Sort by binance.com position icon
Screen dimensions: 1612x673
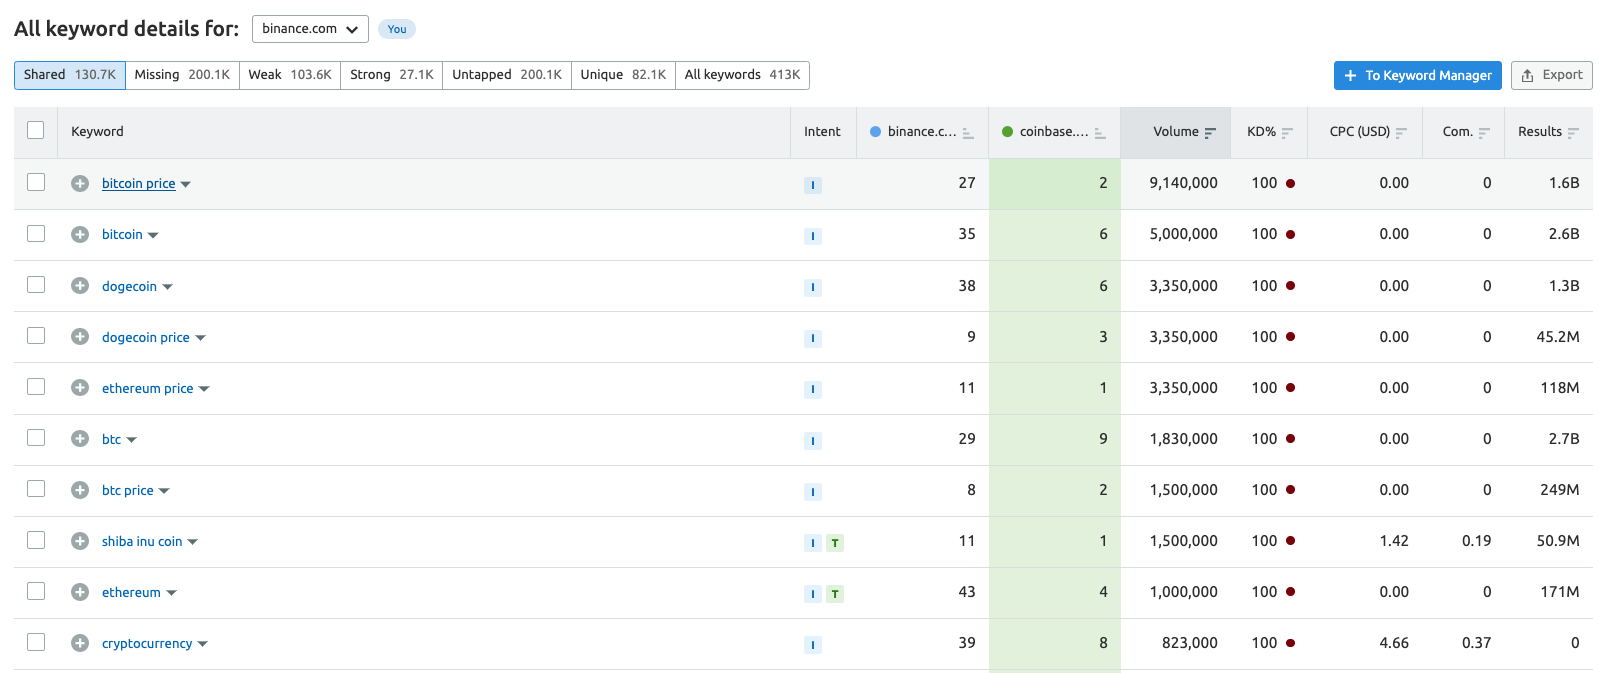(x=968, y=133)
